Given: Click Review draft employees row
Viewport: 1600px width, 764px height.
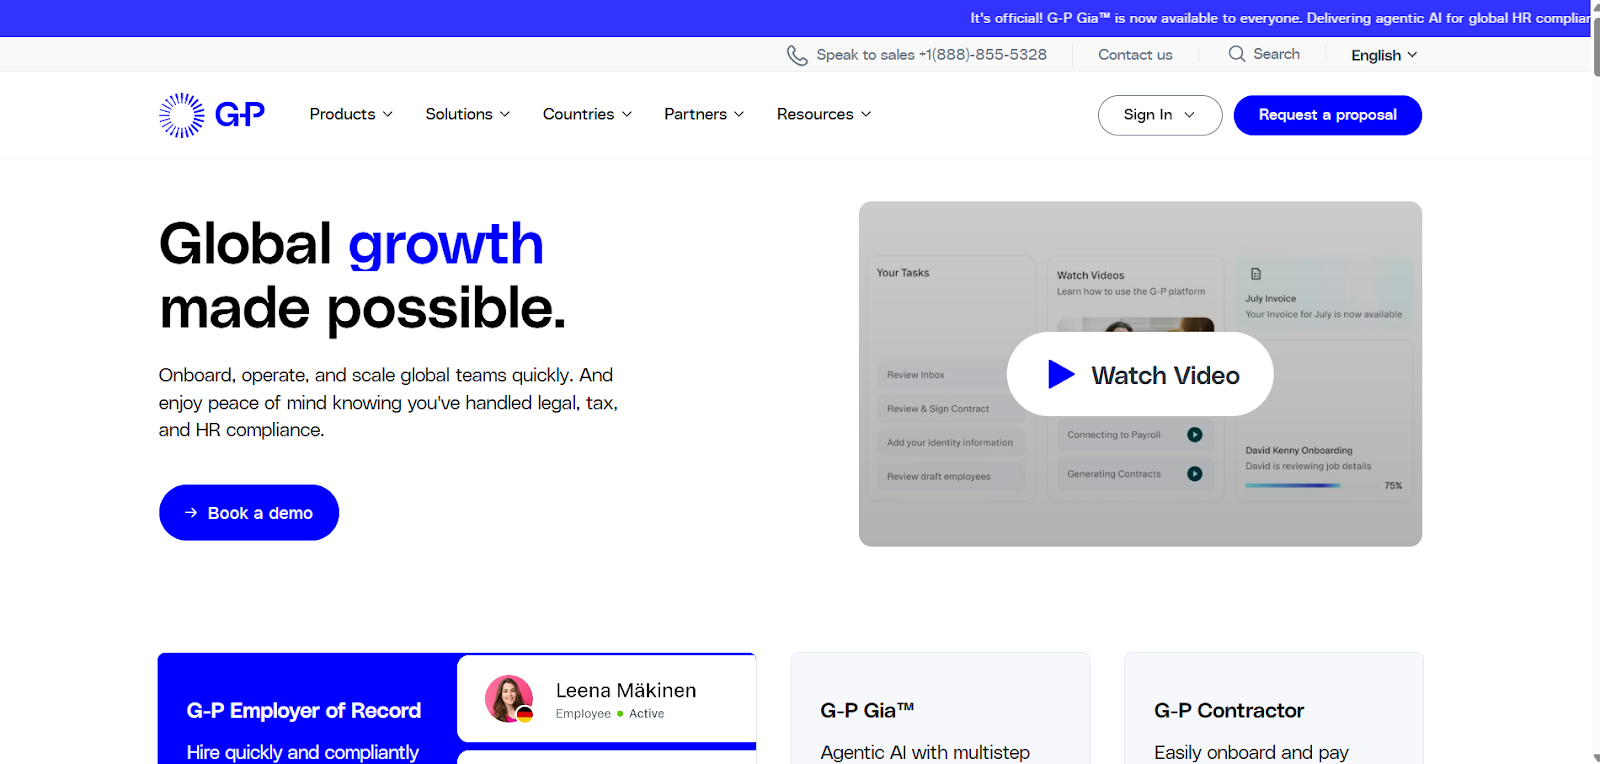Looking at the screenshot, I should [x=951, y=477].
